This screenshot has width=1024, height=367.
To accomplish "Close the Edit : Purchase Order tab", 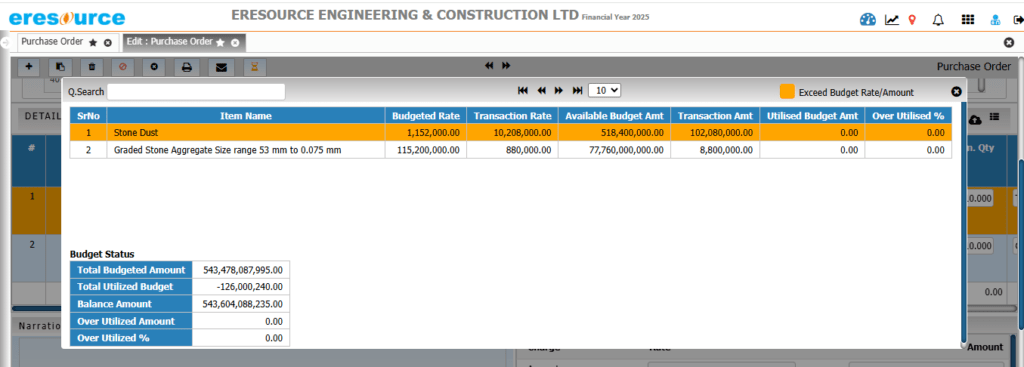I will [235, 42].
